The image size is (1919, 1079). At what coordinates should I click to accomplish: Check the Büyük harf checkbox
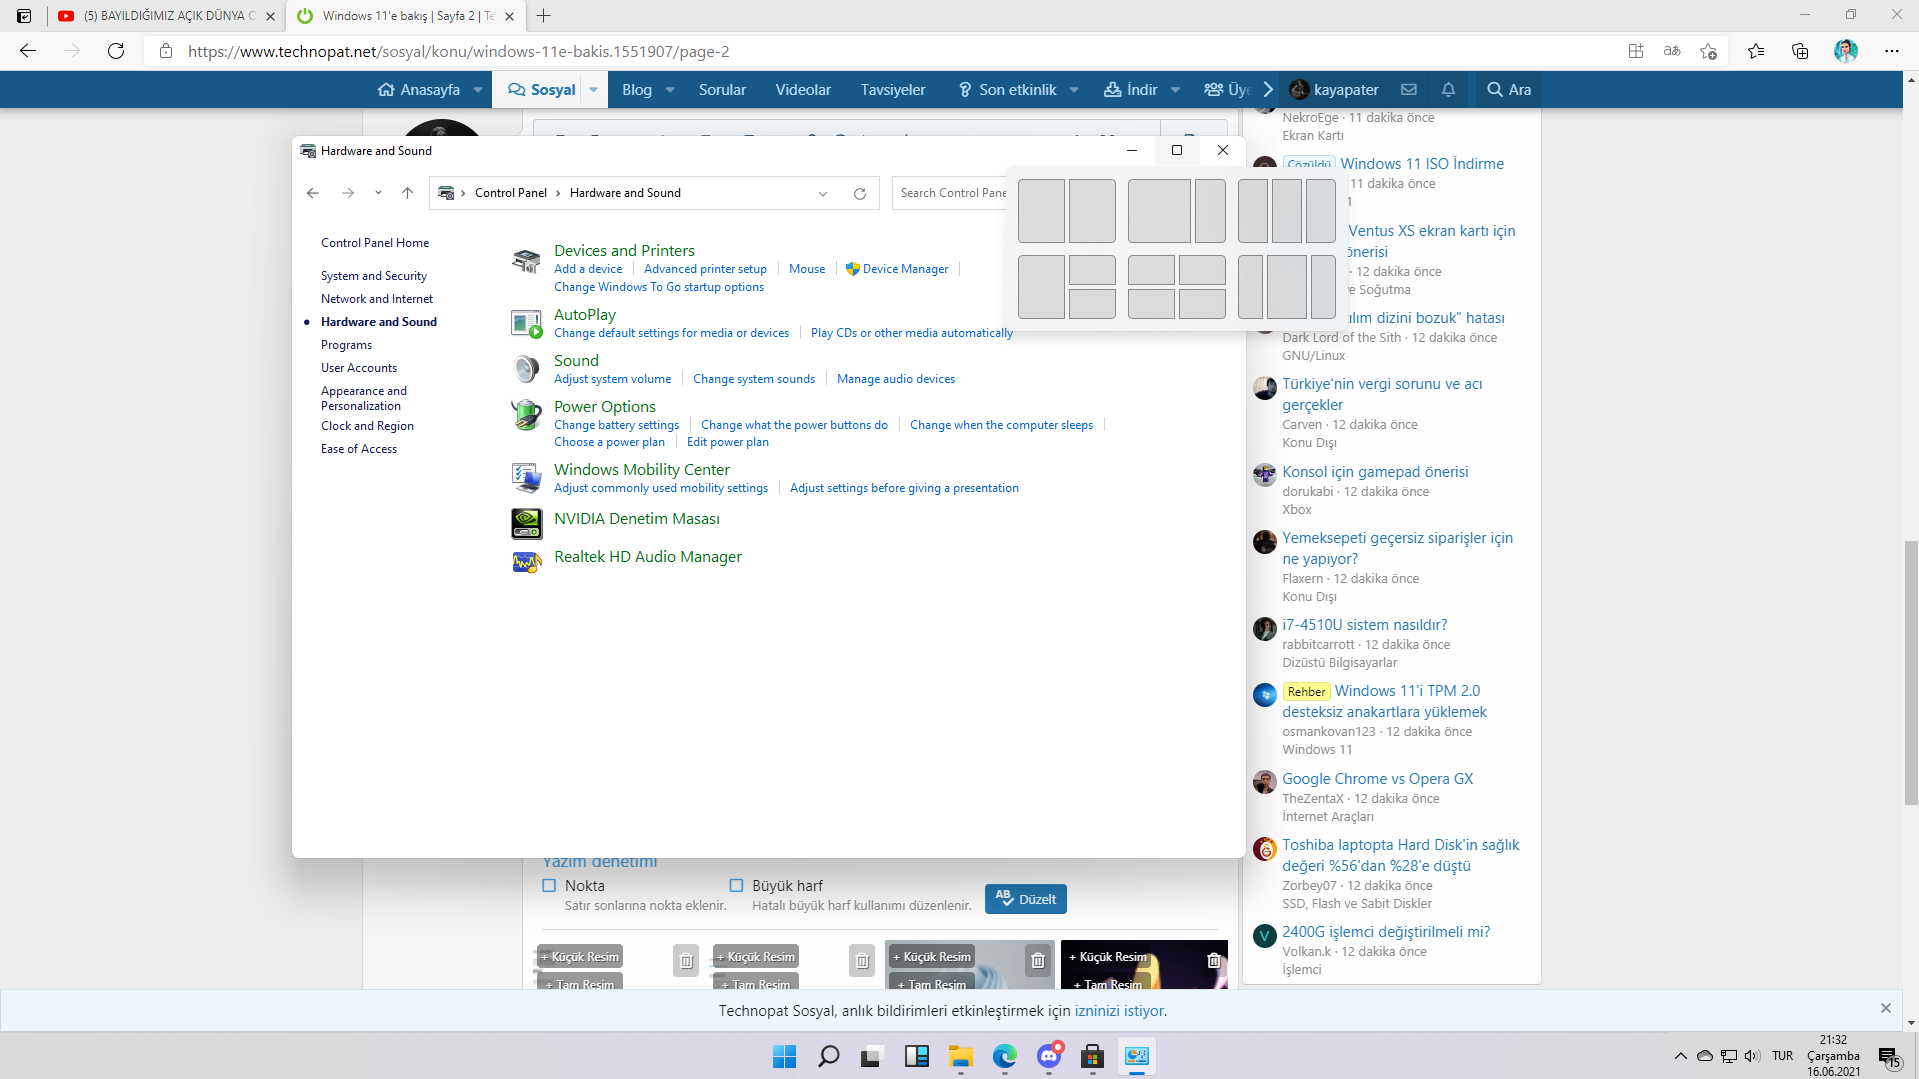[x=735, y=885]
